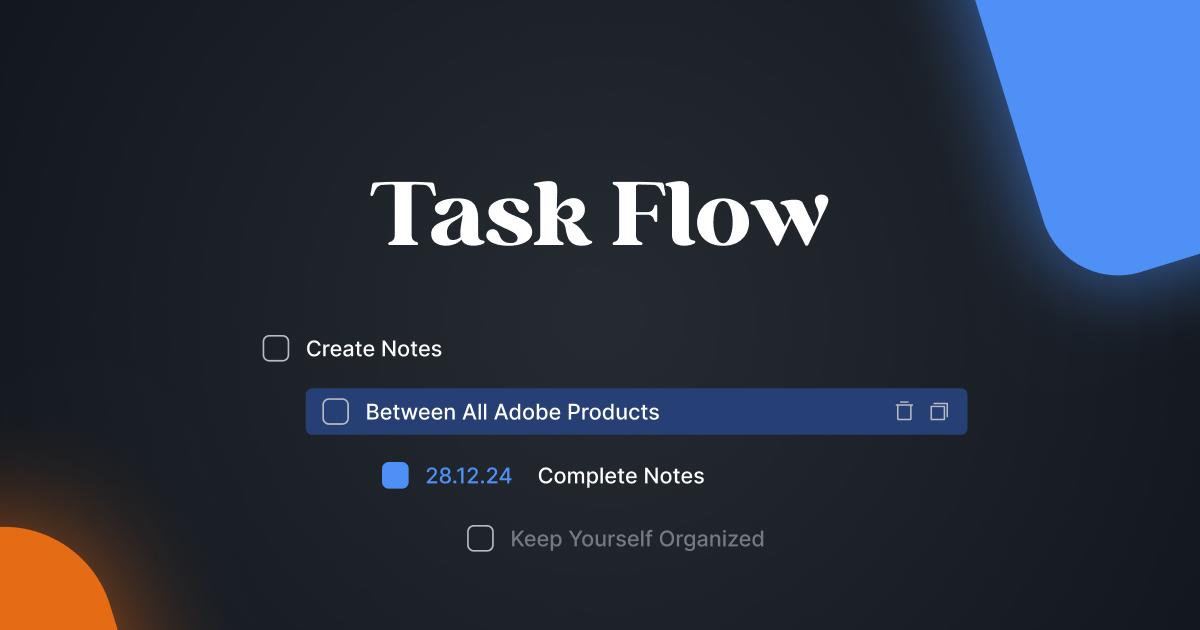
Task: Select the Keep Yourself Organized text
Action: 637,538
